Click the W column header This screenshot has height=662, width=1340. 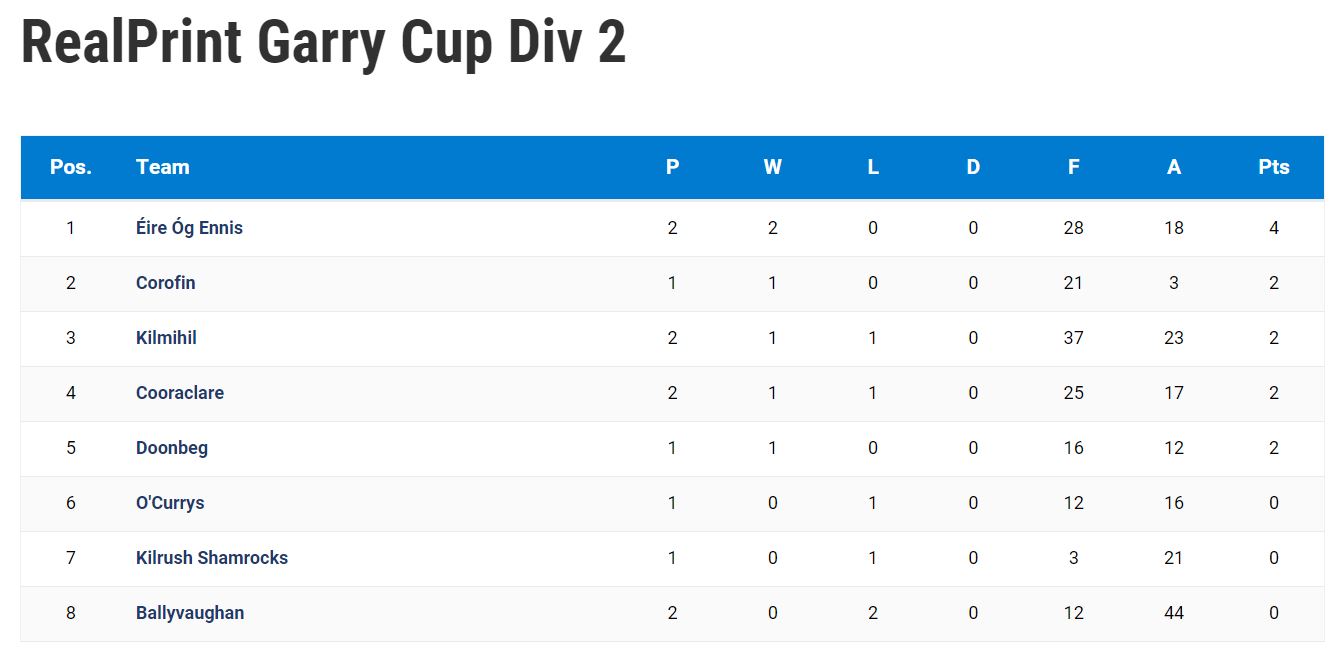click(x=773, y=167)
